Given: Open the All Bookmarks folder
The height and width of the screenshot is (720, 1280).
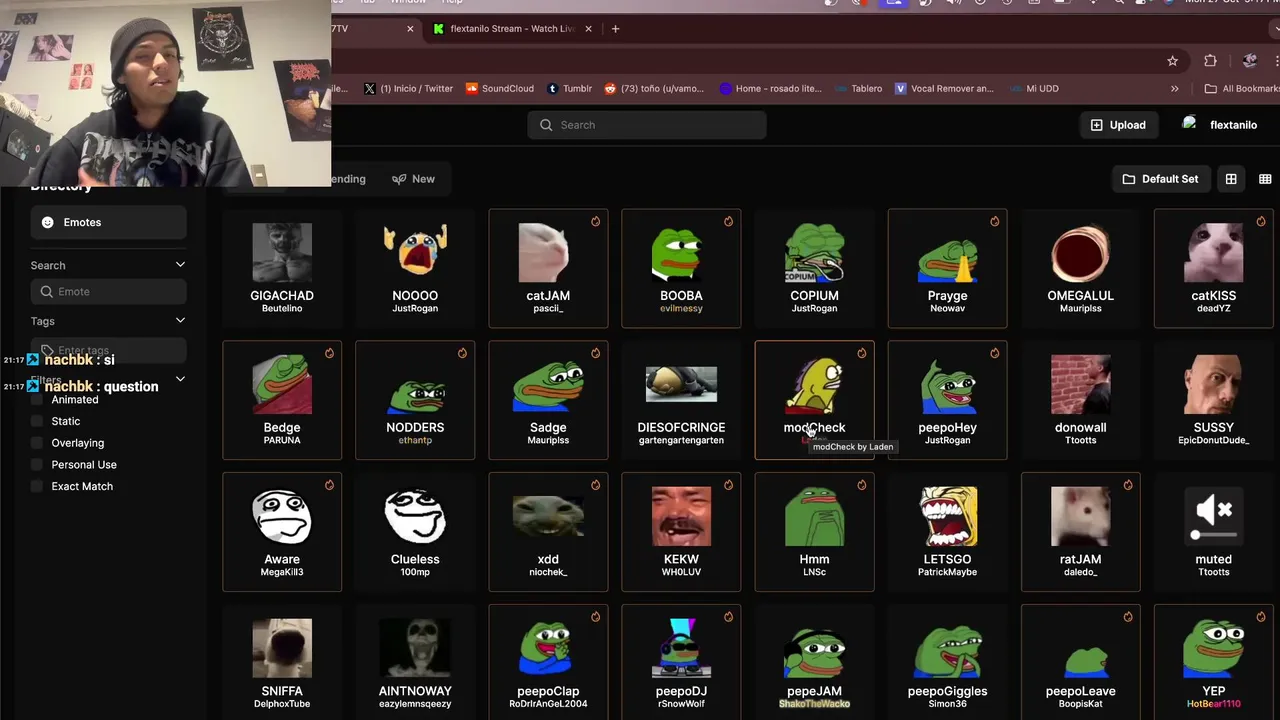Looking at the screenshot, I should click(1241, 88).
